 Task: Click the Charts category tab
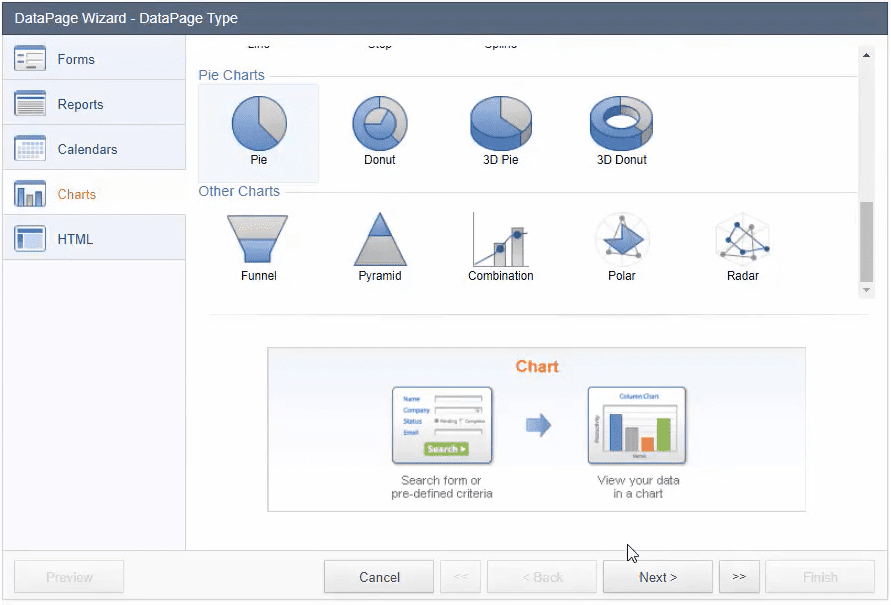pyautogui.click(x=94, y=194)
